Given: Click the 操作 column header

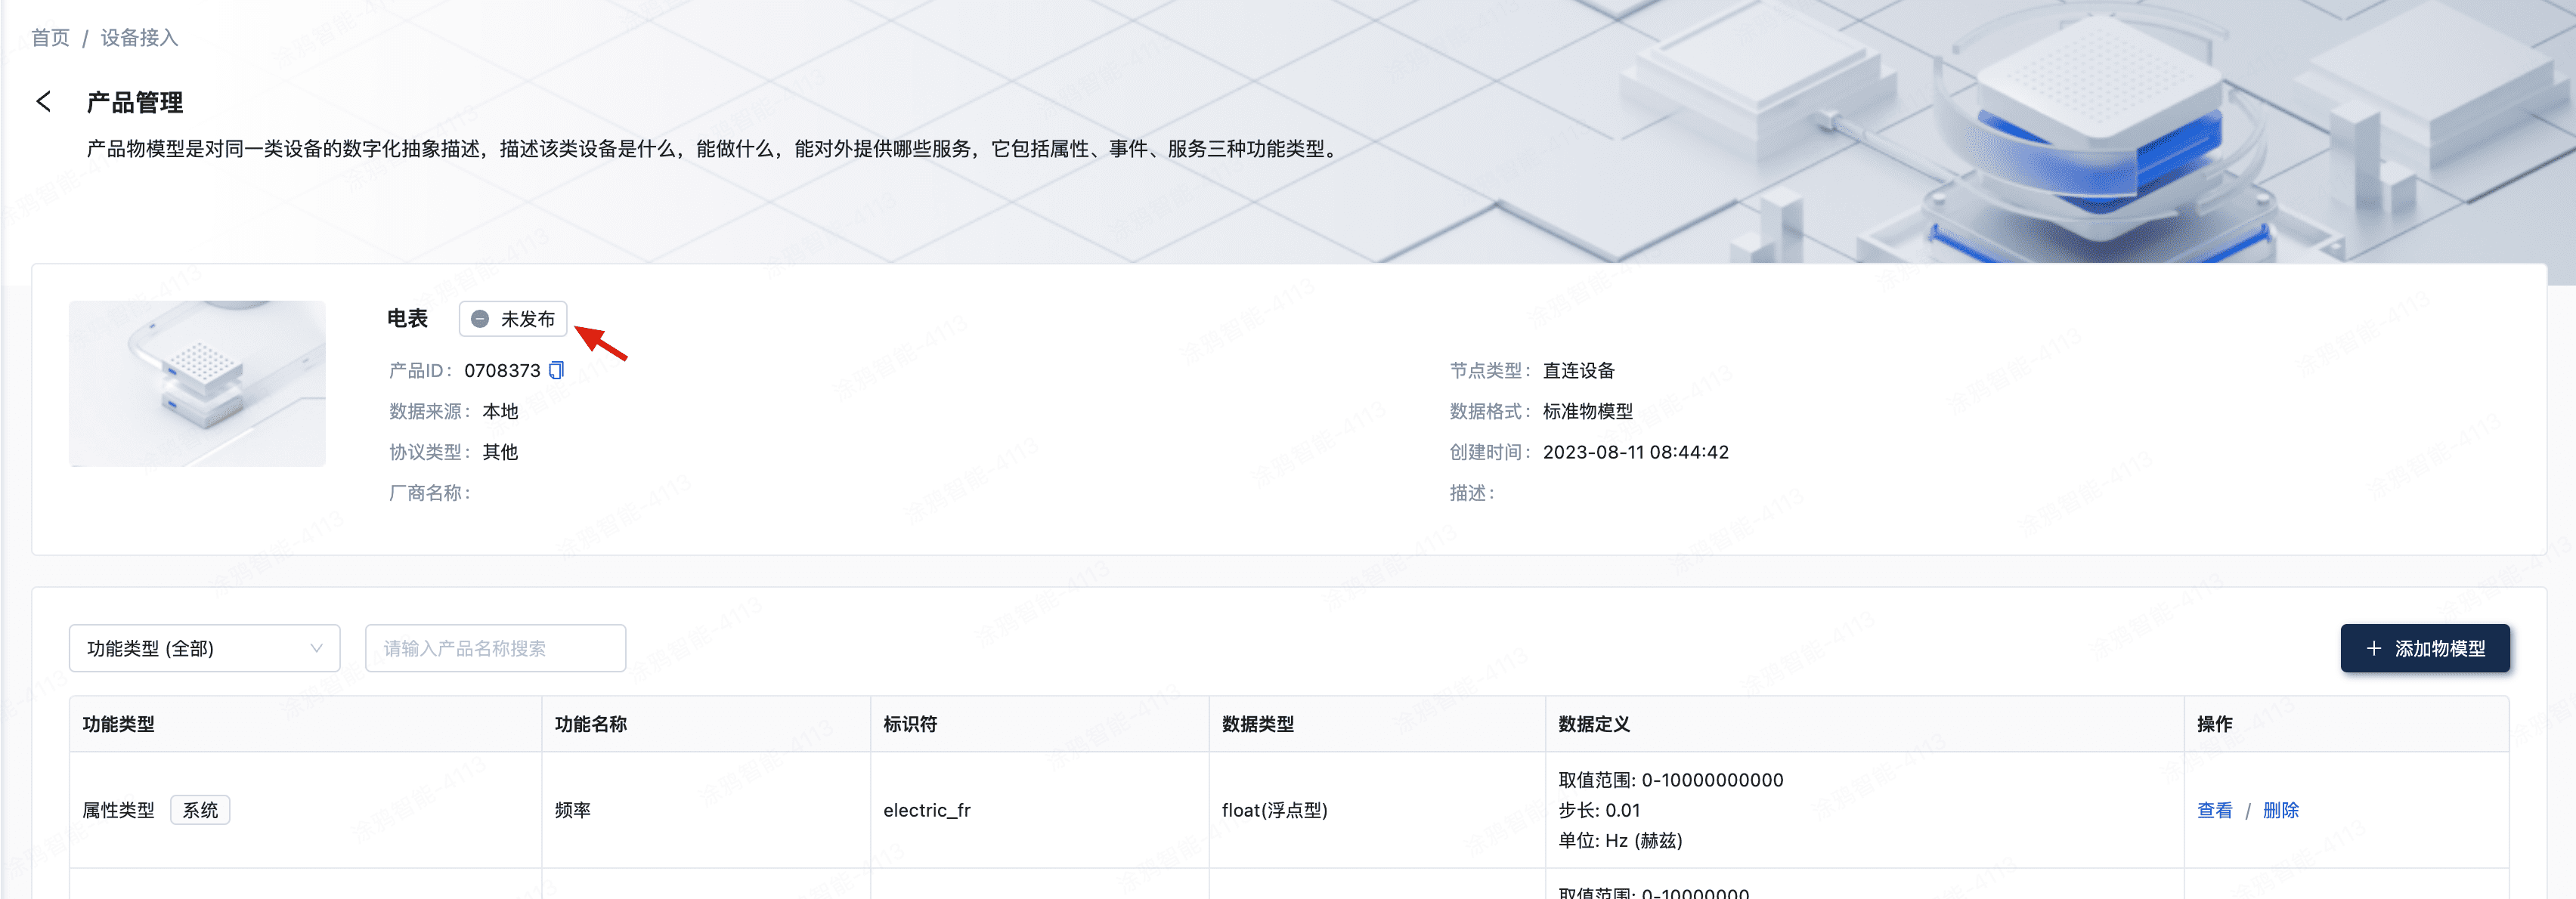Looking at the screenshot, I should (x=2214, y=724).
